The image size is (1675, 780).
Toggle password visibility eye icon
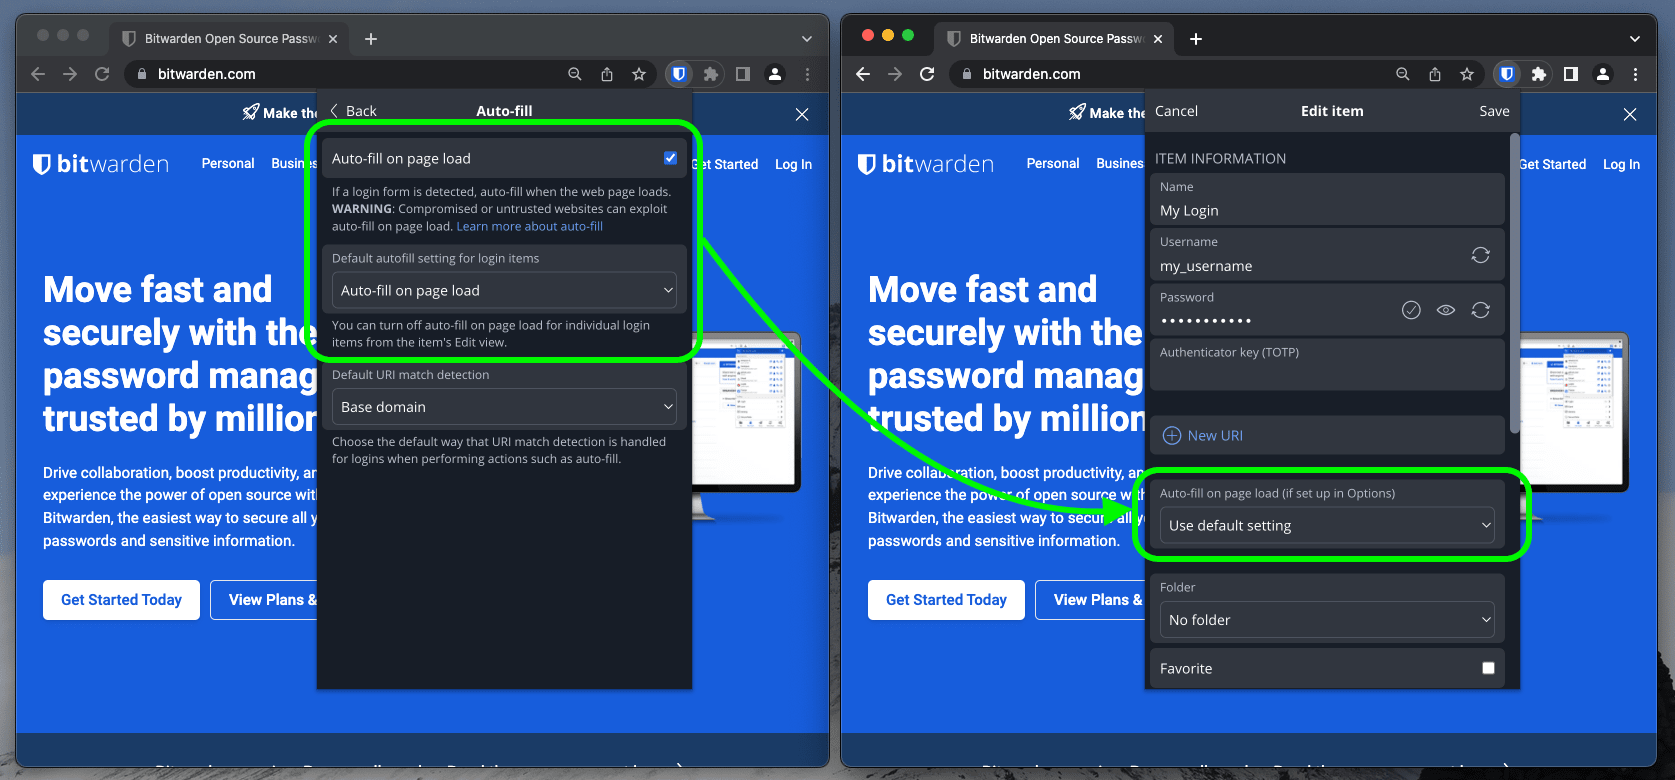tap(1446, 310)
